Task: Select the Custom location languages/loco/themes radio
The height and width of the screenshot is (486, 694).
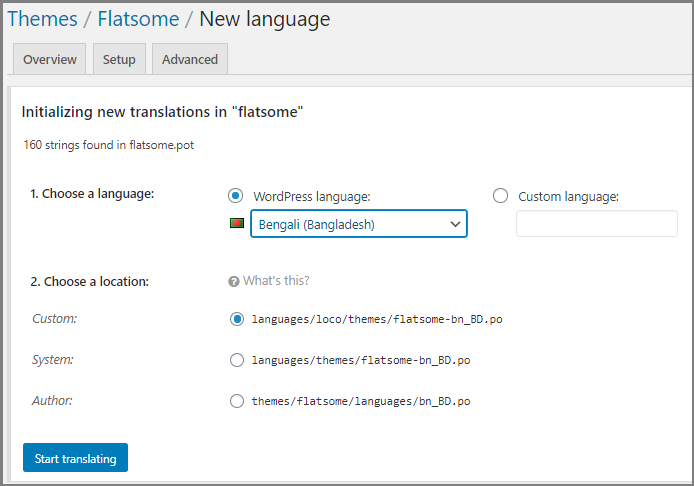Action: [237, 319]
